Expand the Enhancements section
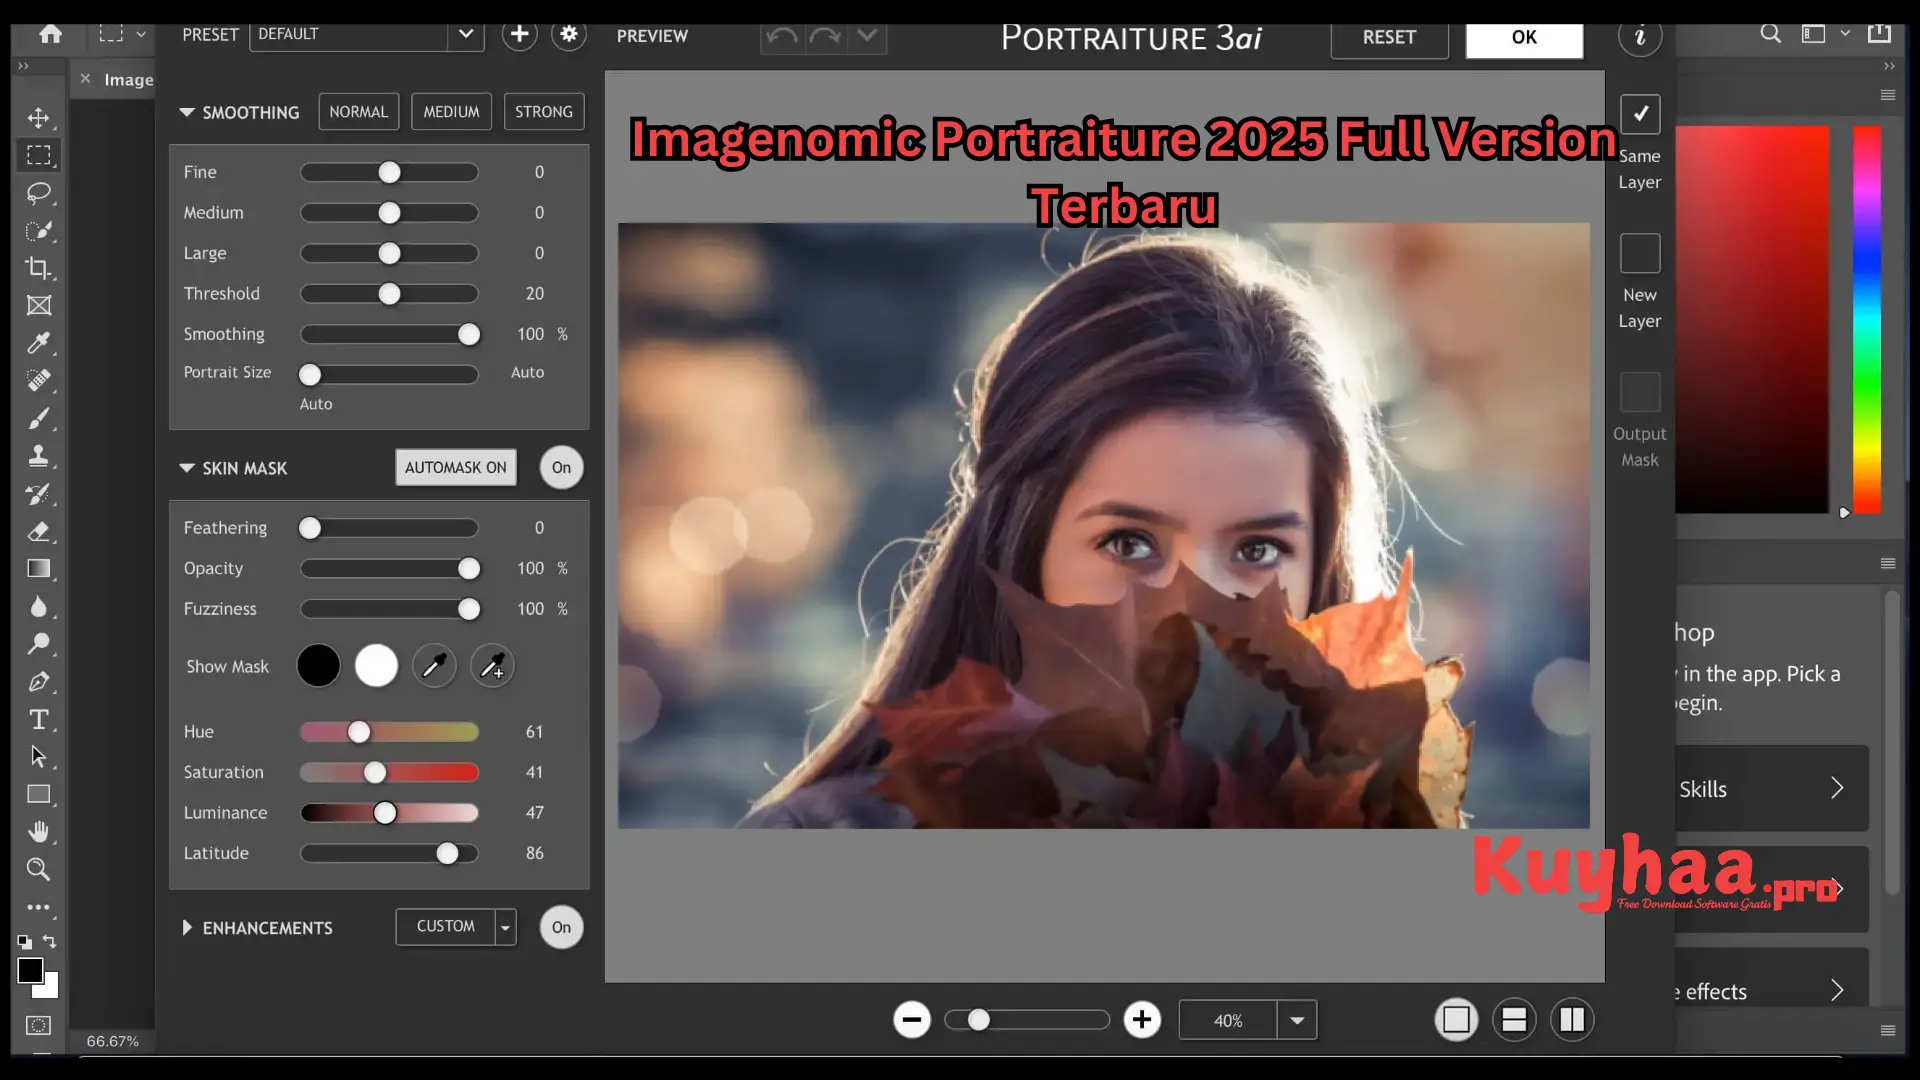This screenshot has width=1920, height=1080. (x=187, y=928)
